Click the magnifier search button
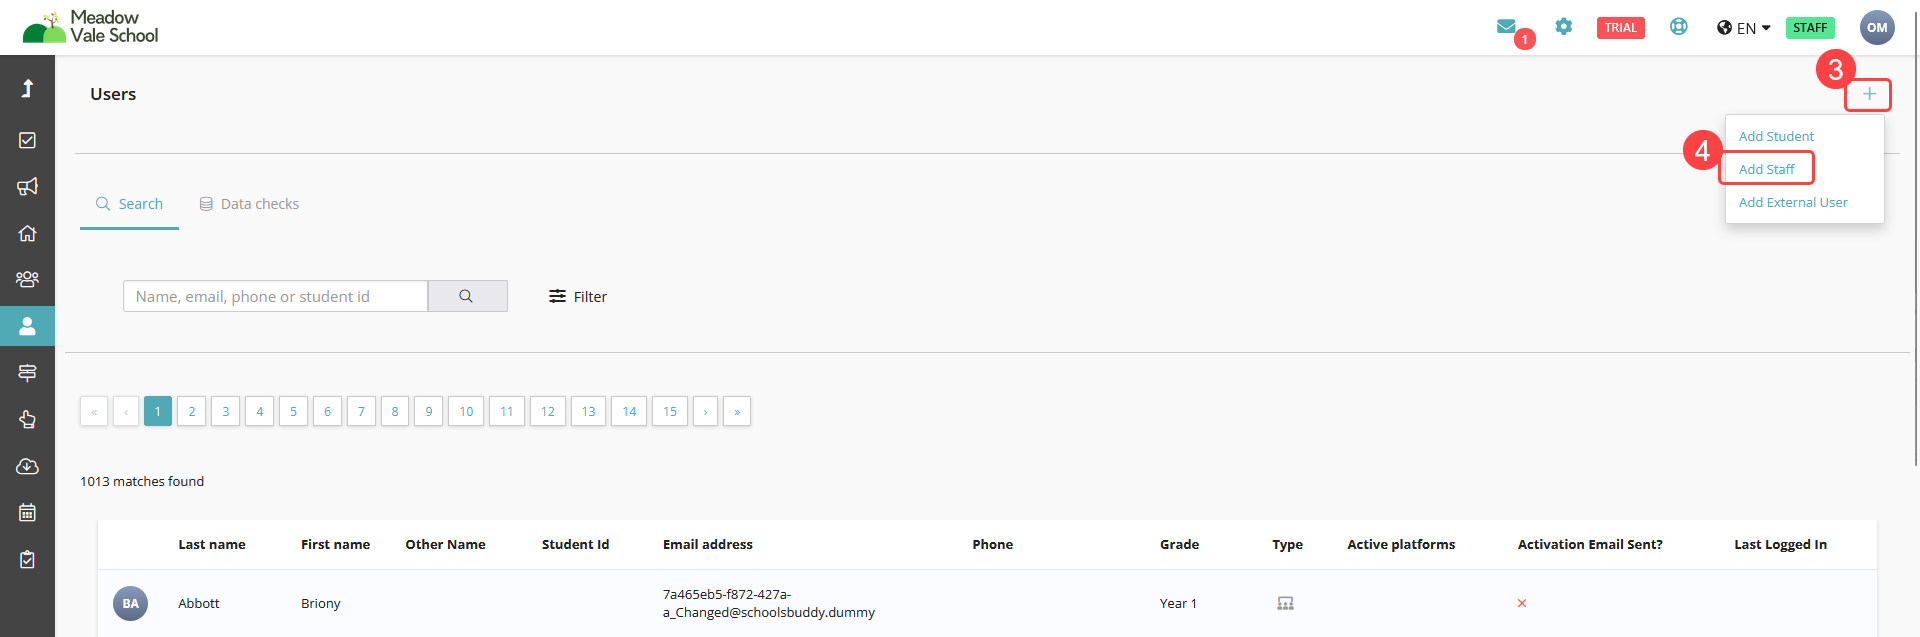This screenshot has width=1920, height=637. point(467,296)
